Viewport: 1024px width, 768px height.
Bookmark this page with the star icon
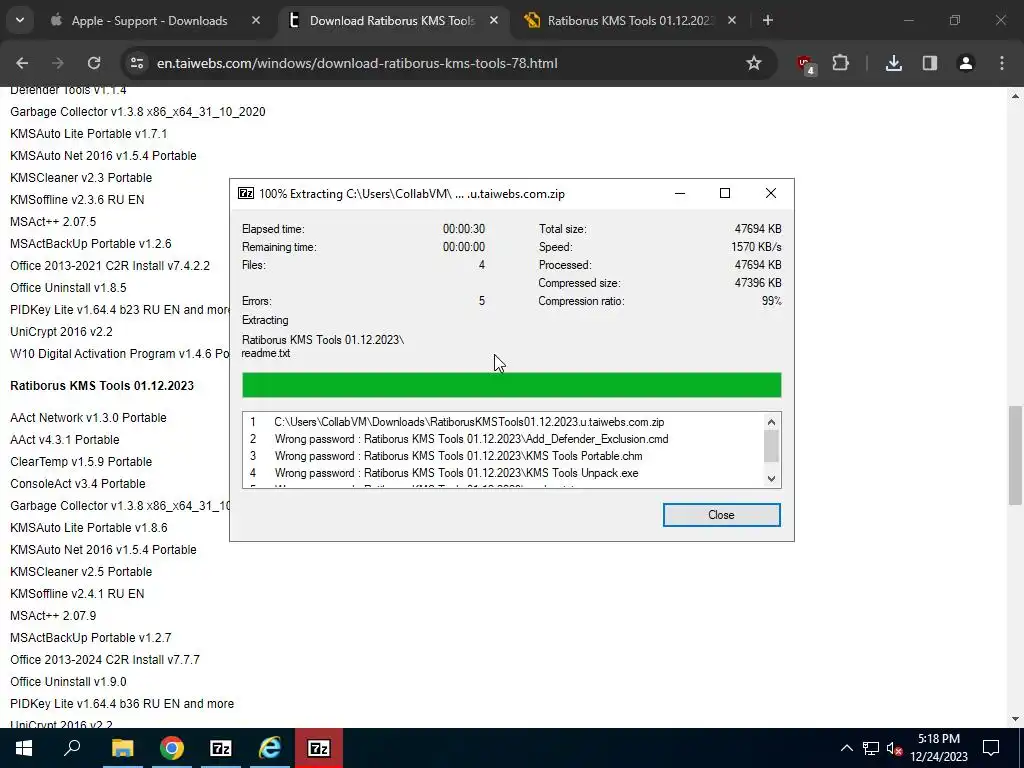[754, 63]
